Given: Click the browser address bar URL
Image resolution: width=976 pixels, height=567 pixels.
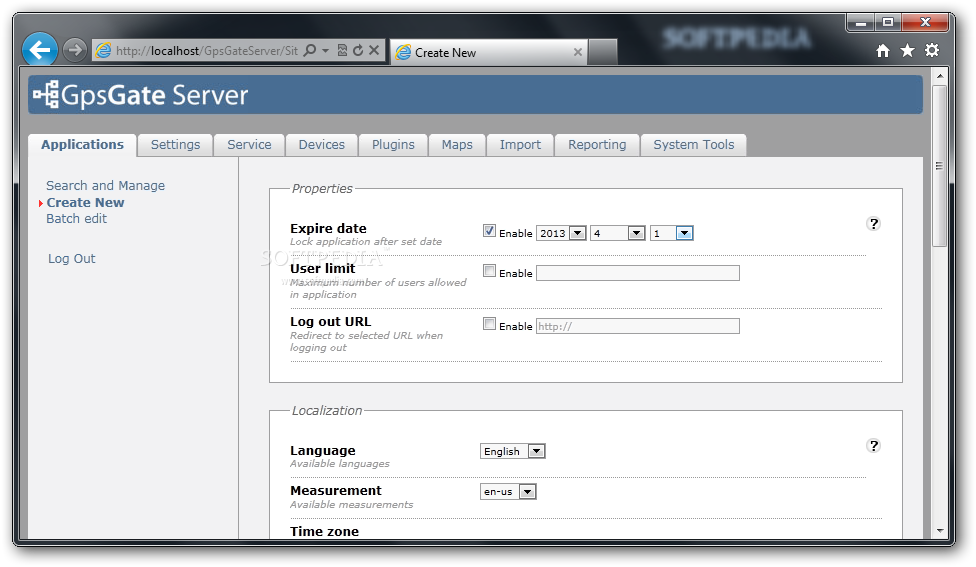Looking at the screenshot, I should [x=207, y=50].
